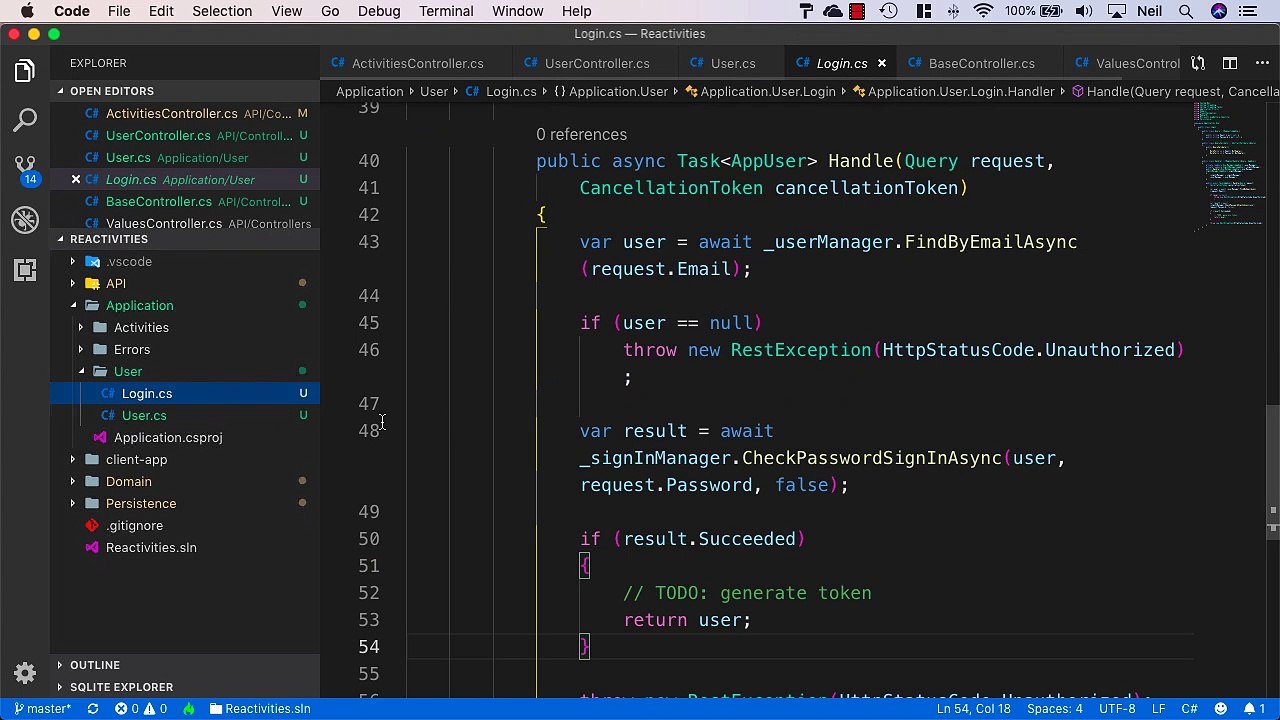Change indentation via Spaces: 4
Screen dimensions: 1280x720
(x=1055, y=709)
